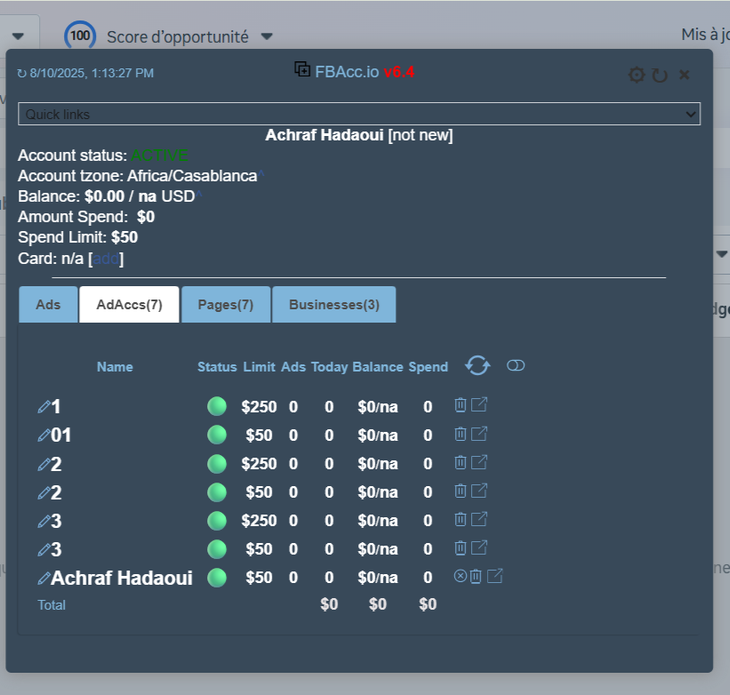730x695 pixels.
Task: Toggle the switch in the table header
Action: 516,366
